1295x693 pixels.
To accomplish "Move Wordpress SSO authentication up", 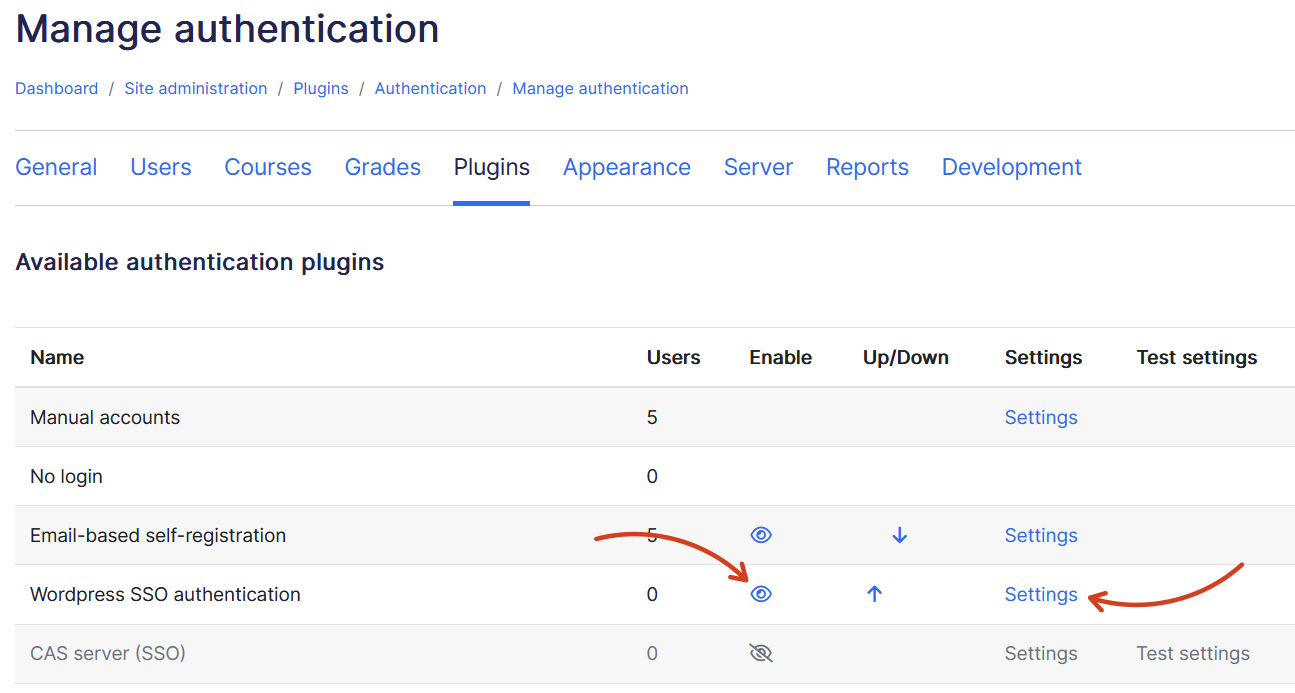I will (x=874, y=594).
